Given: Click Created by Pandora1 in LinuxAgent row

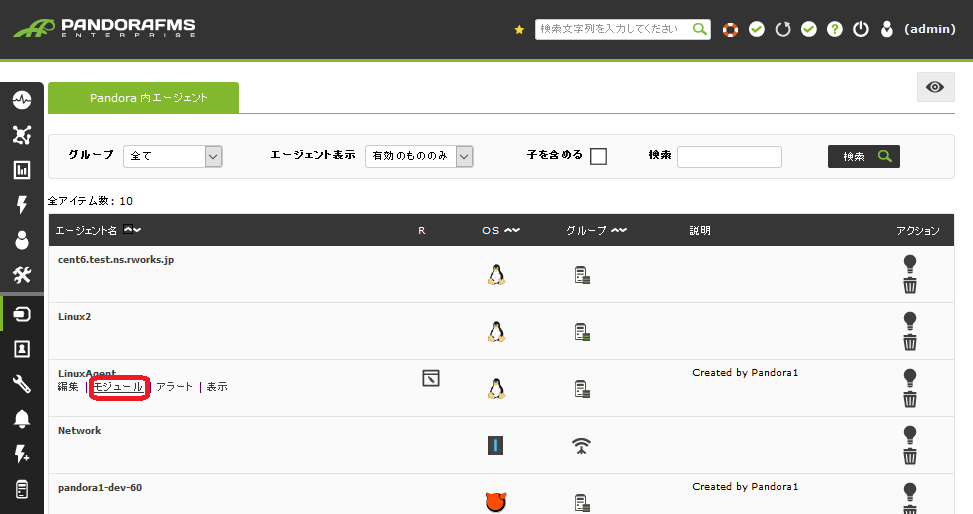Looking at the screenshot, I should click(745, 372).
